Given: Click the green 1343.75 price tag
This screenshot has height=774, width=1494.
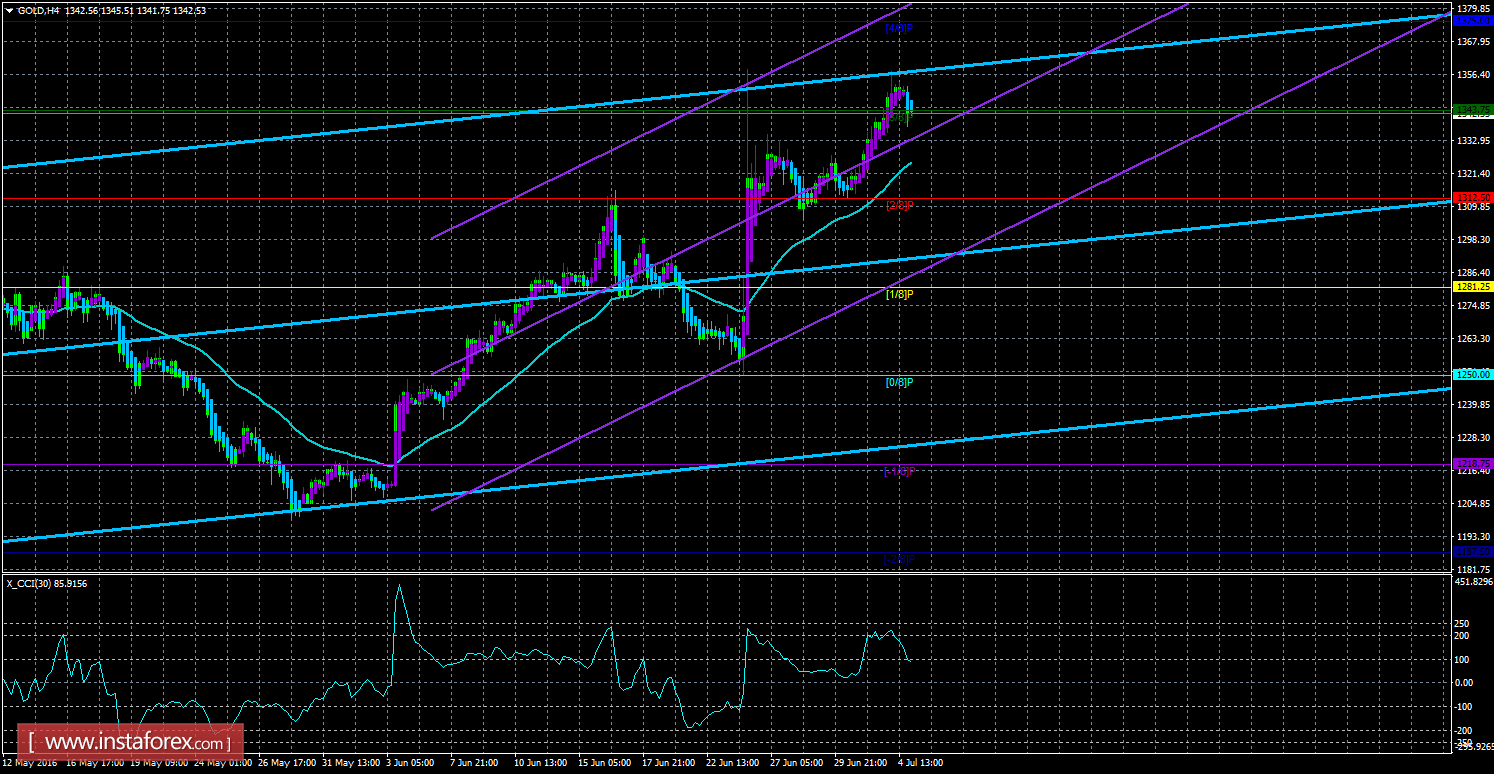Looking at the screenshot, I should pyautogui.click(x=1473, y=109).
